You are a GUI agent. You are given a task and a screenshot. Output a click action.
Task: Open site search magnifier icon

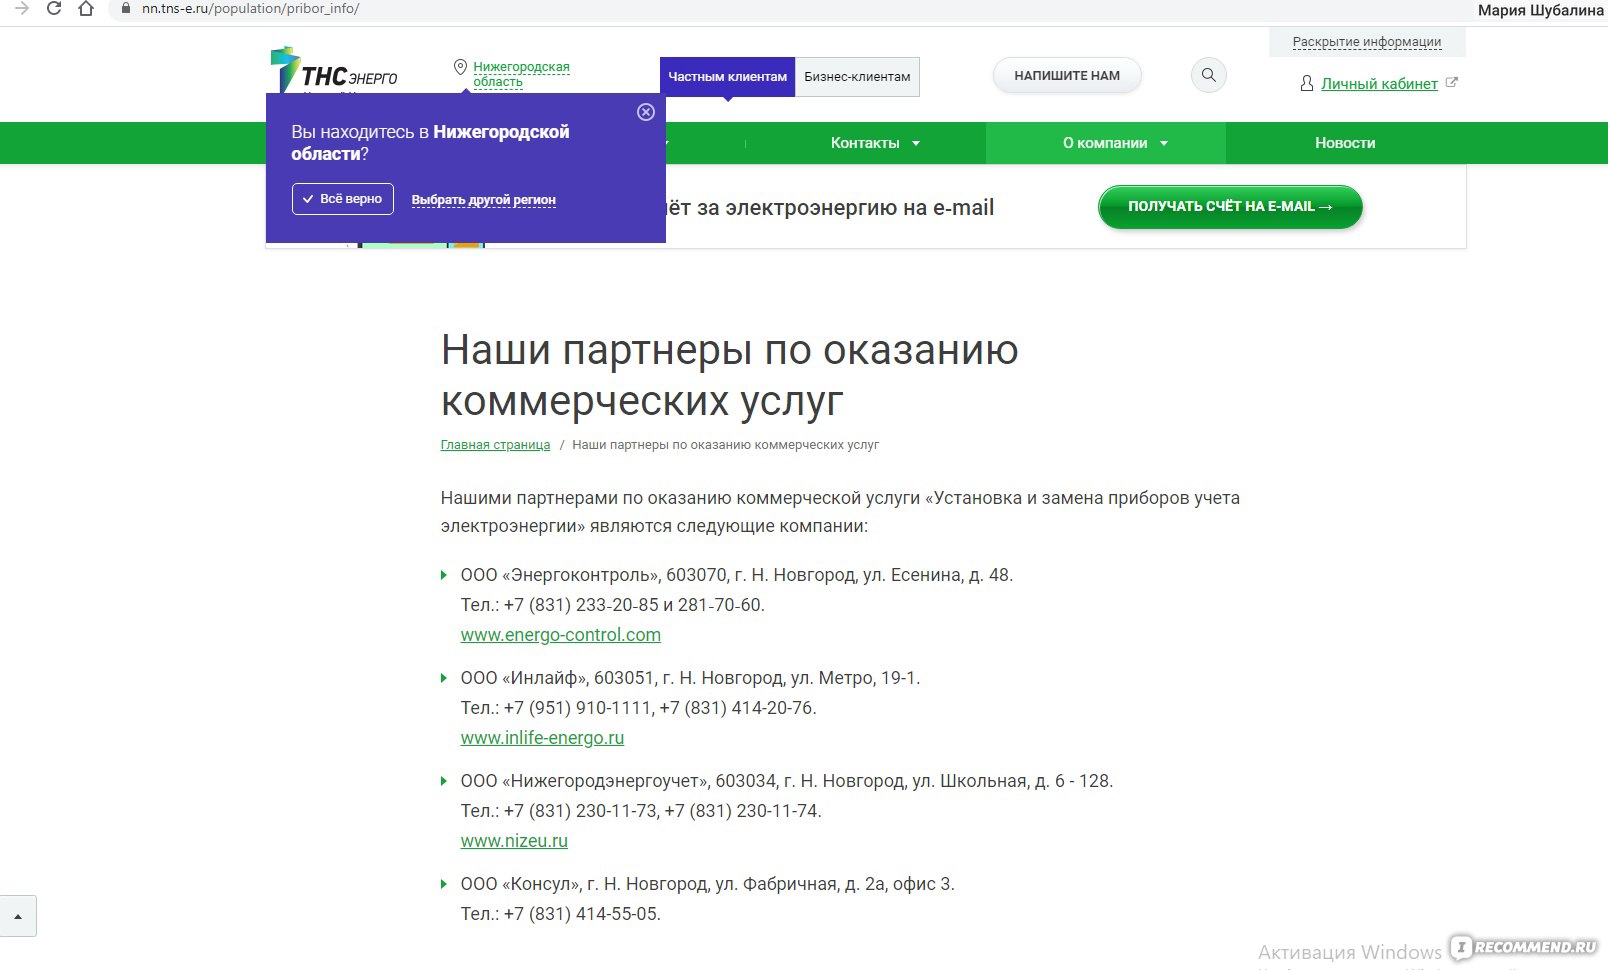pyautogui.click(x=1208, y=75)
